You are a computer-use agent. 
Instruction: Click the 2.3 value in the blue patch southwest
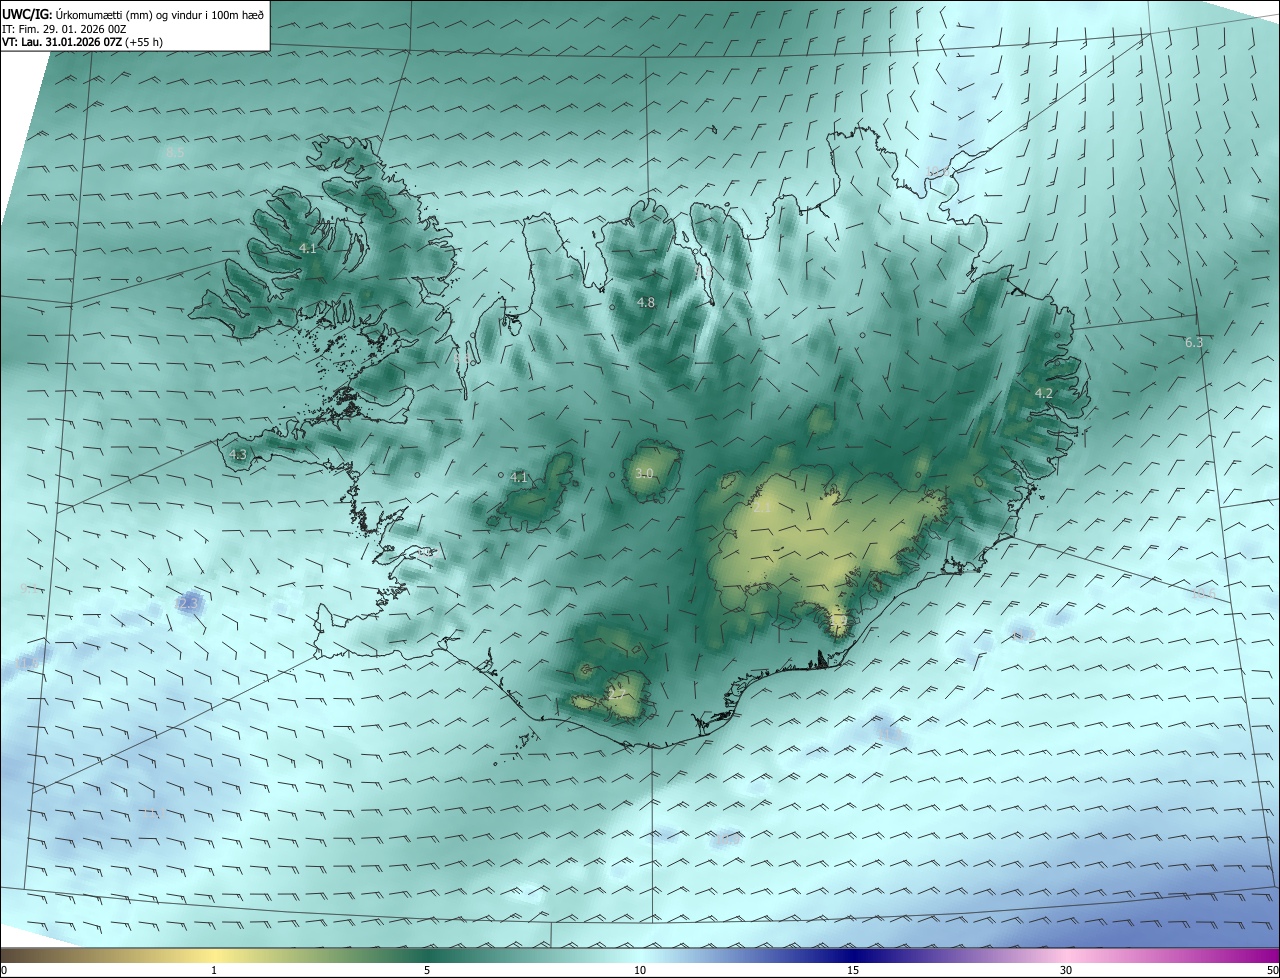point(188,603)
